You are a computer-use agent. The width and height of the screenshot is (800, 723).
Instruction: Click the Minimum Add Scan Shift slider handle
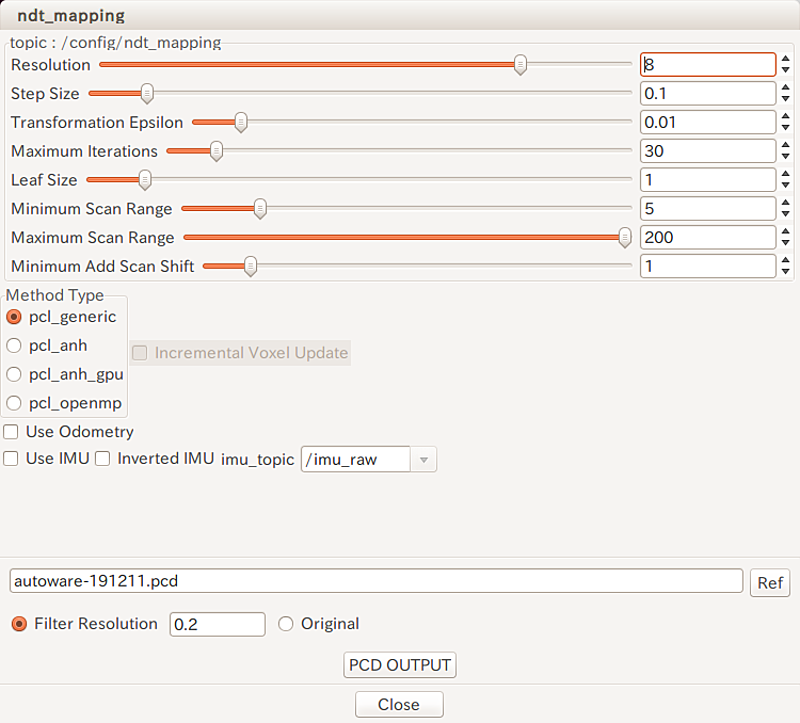pos(250,266)
